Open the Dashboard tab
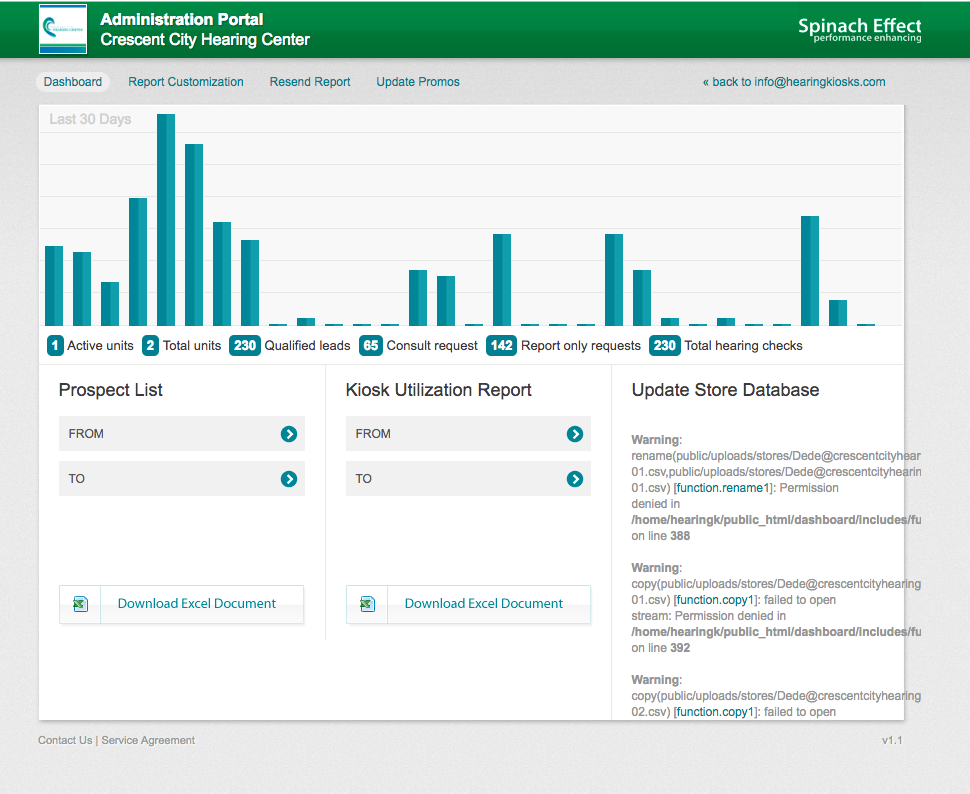The height and width of the screenshot is (794, 970). click(73, 82)
